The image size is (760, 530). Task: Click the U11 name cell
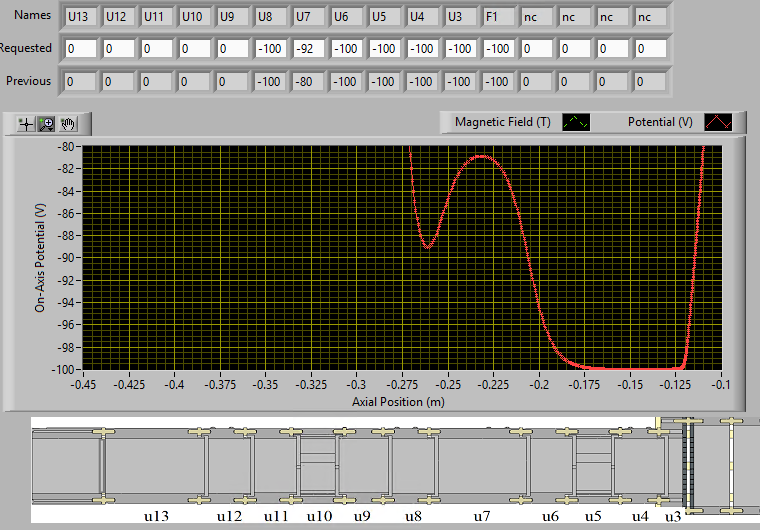coord(157,16)
